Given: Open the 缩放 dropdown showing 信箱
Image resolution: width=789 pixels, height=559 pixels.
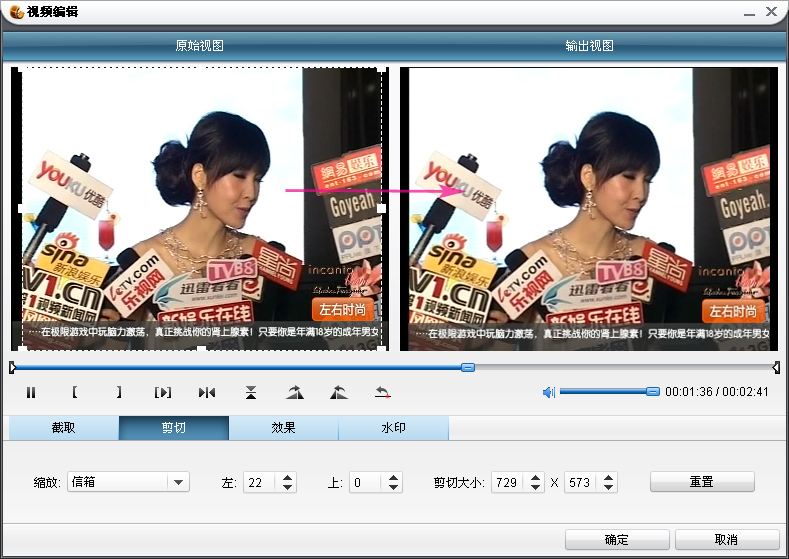Looking at the screenshot, I should (128, 482).
